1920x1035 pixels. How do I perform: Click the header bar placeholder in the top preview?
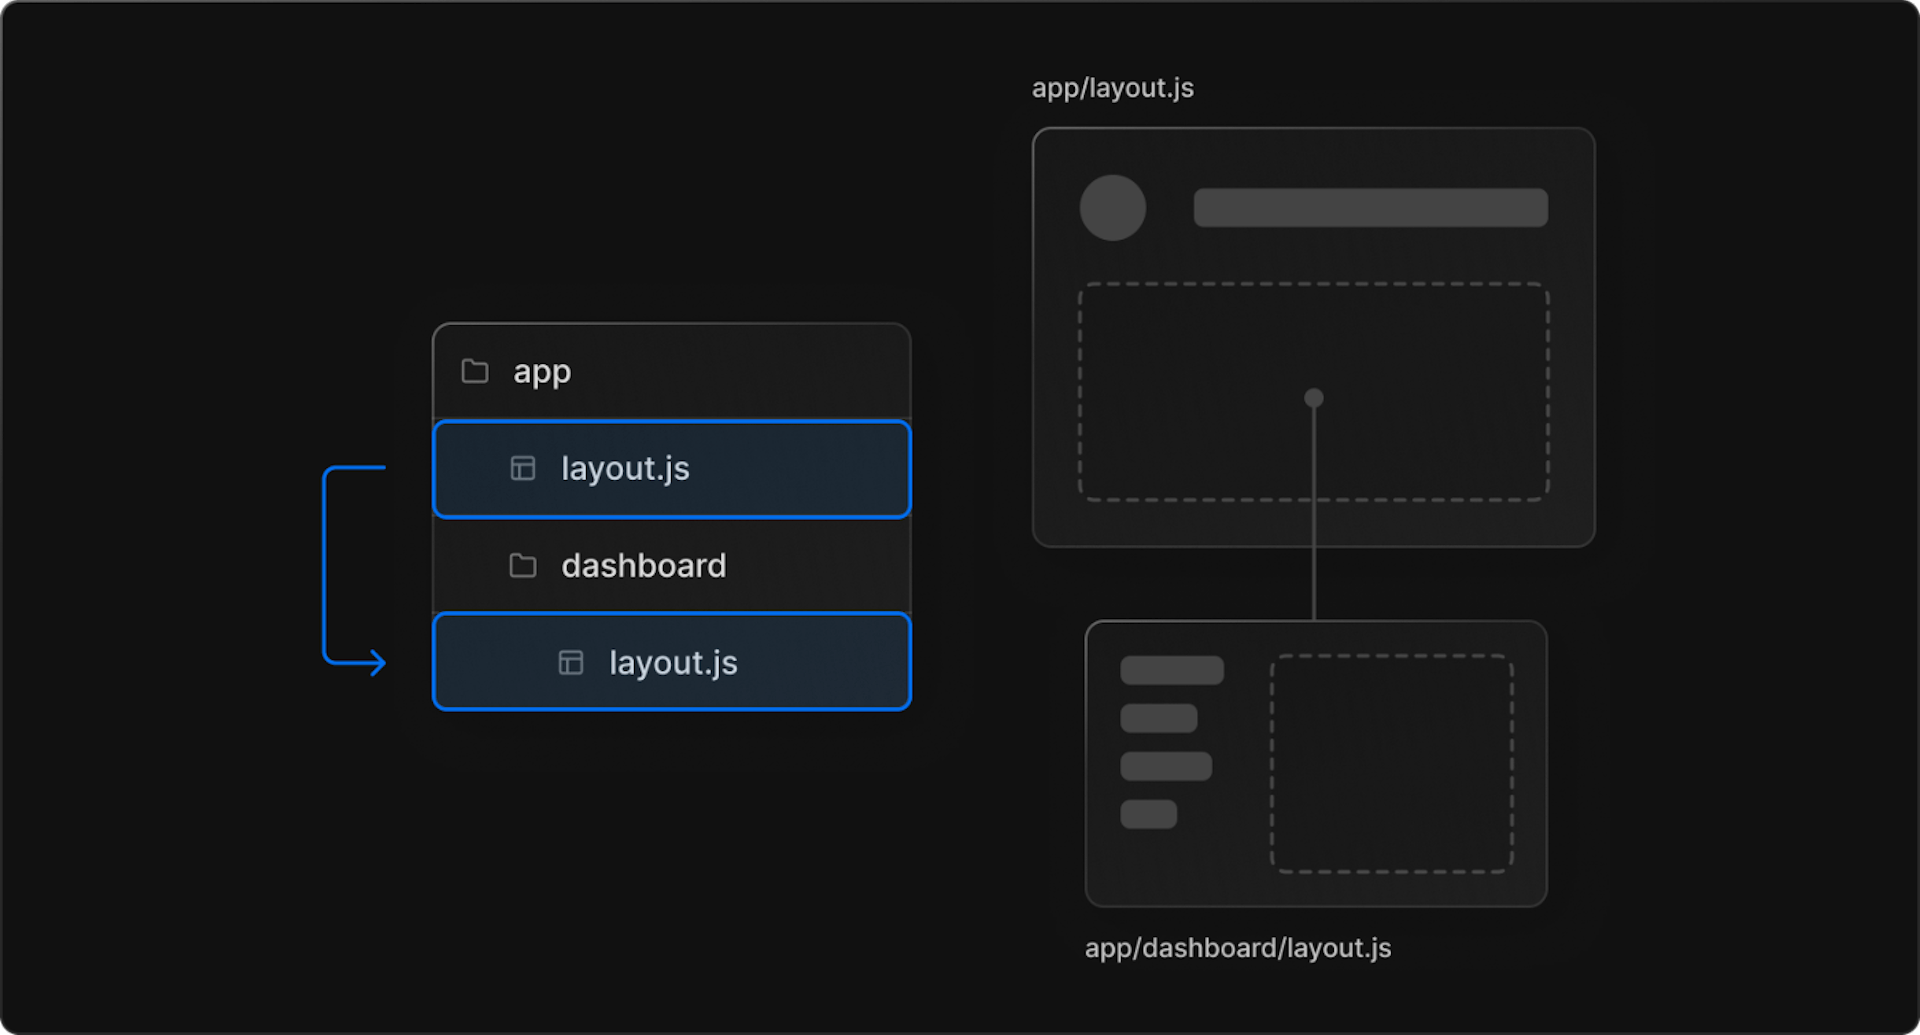click(x=1369, y=206)
